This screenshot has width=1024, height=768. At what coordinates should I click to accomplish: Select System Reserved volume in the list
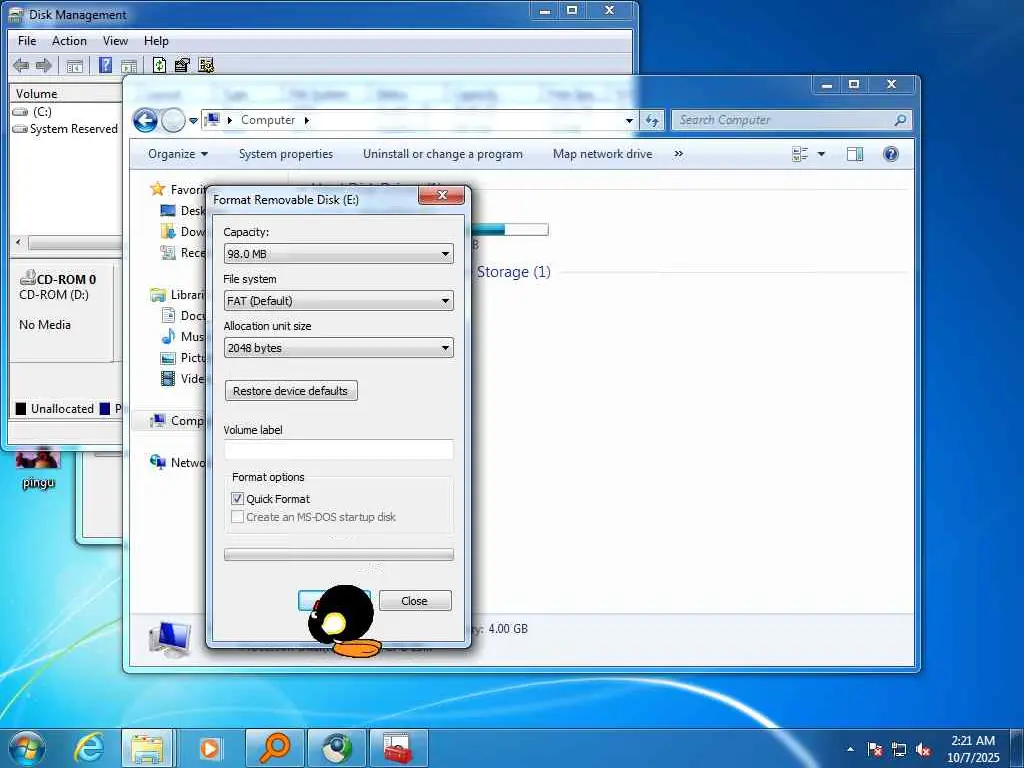click(65, 129)
